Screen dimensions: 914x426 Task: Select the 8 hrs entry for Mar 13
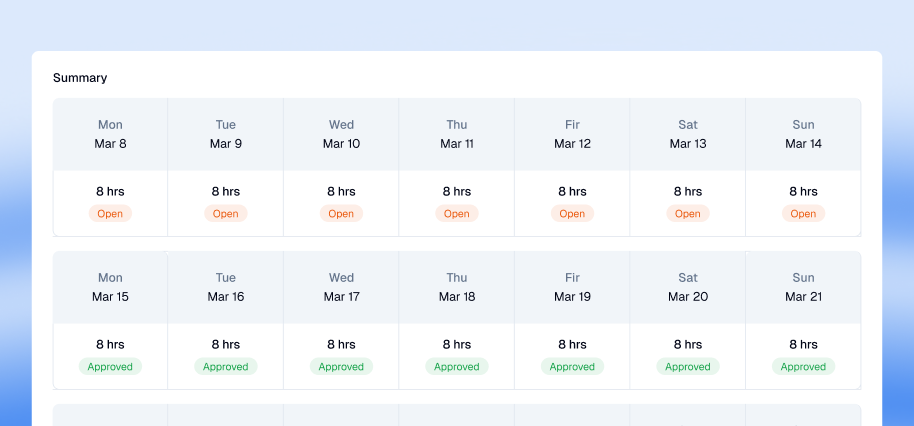click(688, 191)
